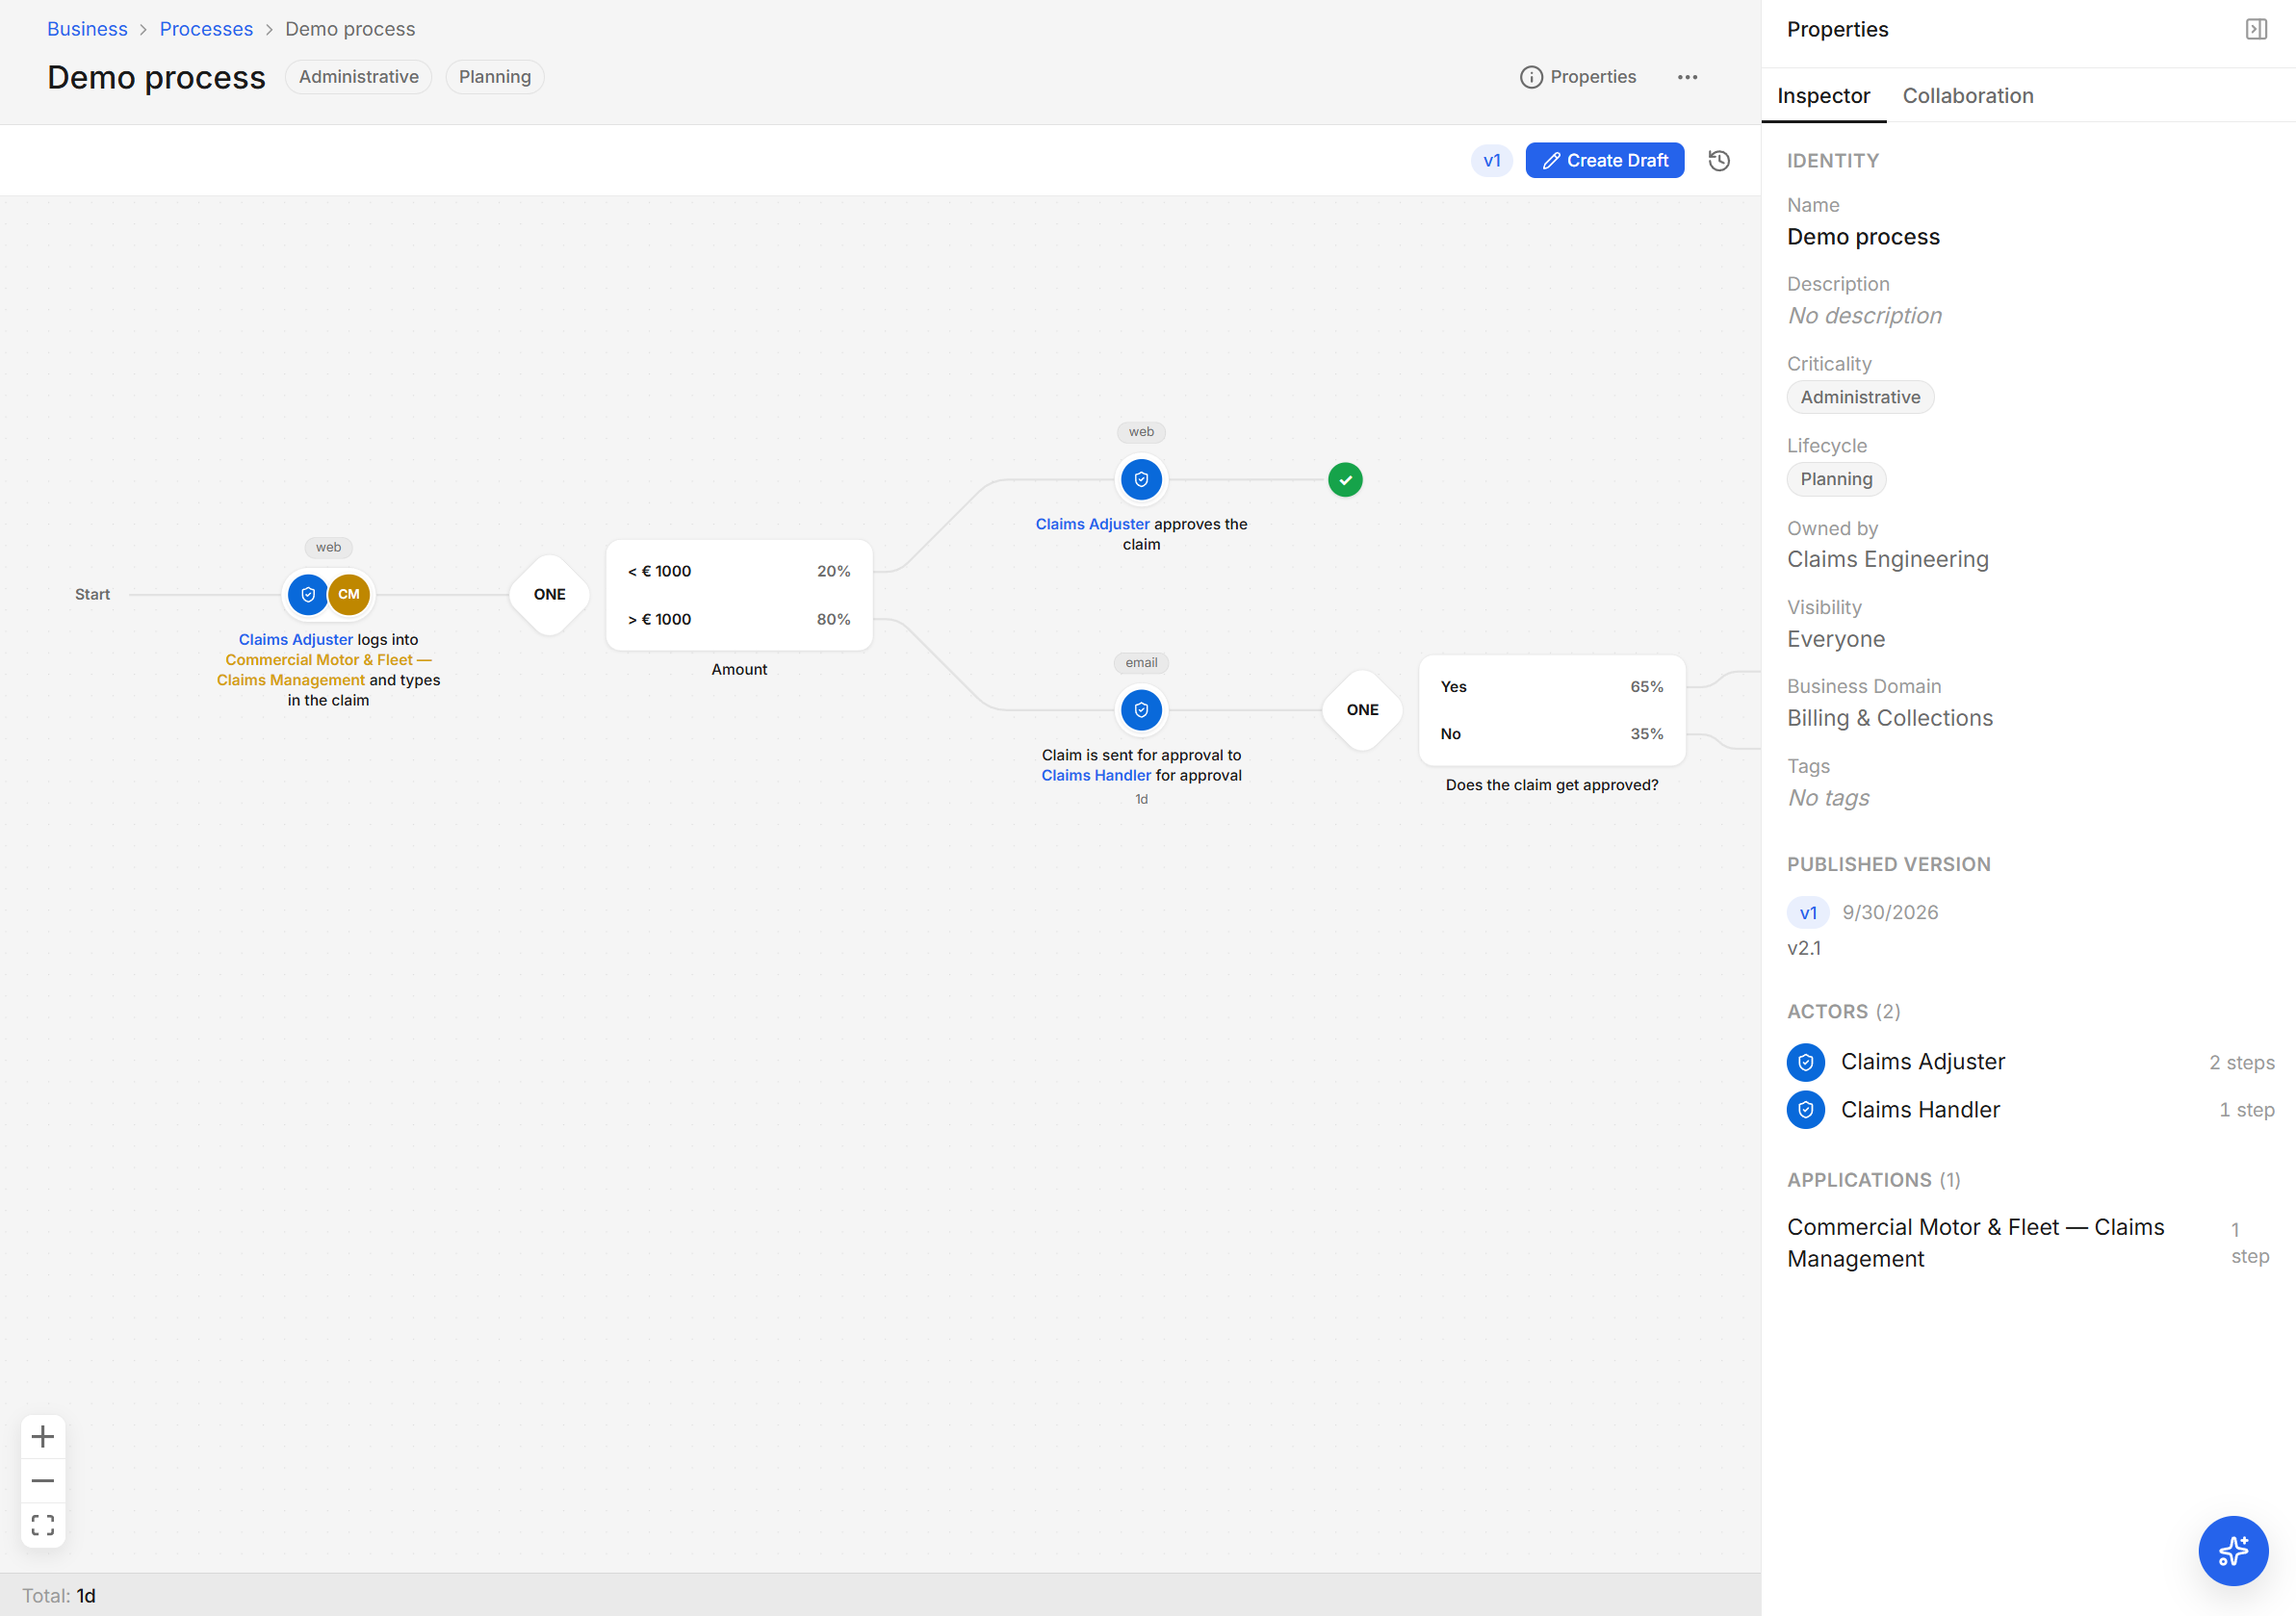Switch to the Inspector tab

1823,96
